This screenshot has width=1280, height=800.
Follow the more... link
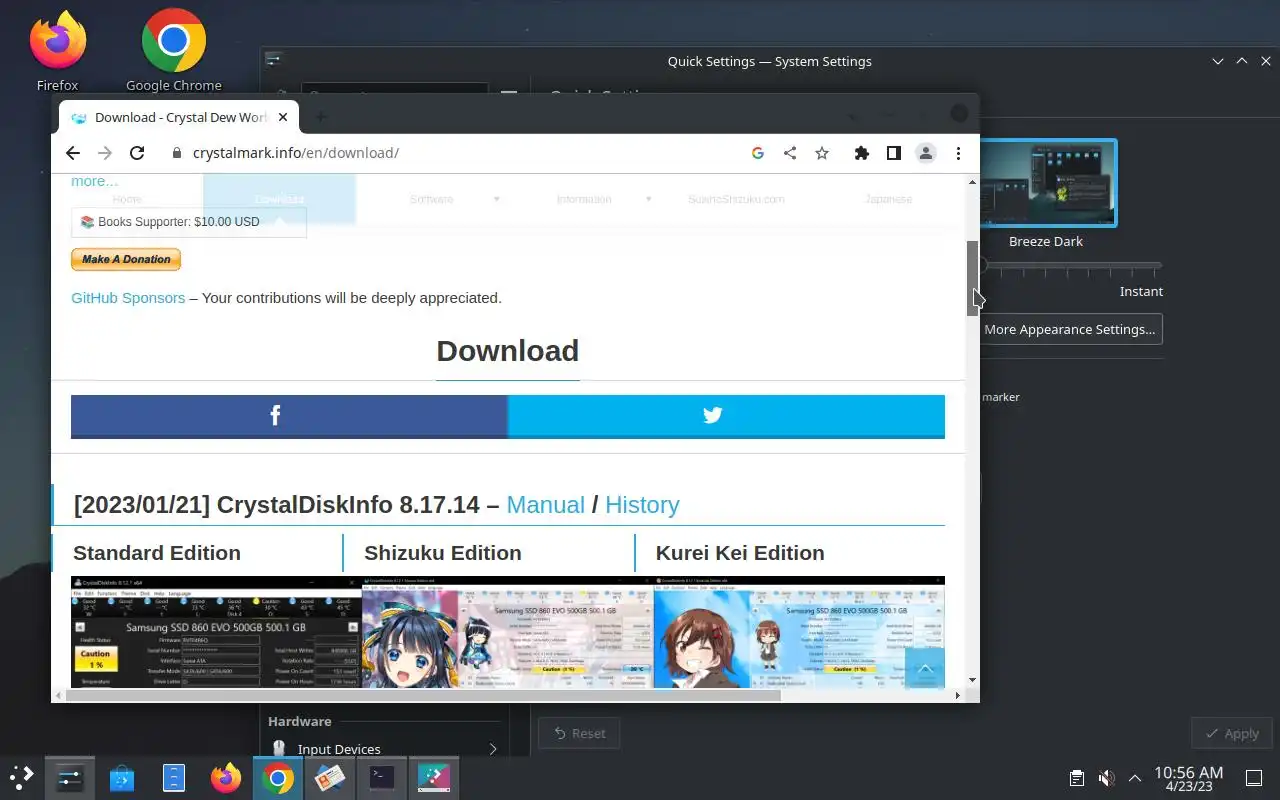[x=94, y=181]
